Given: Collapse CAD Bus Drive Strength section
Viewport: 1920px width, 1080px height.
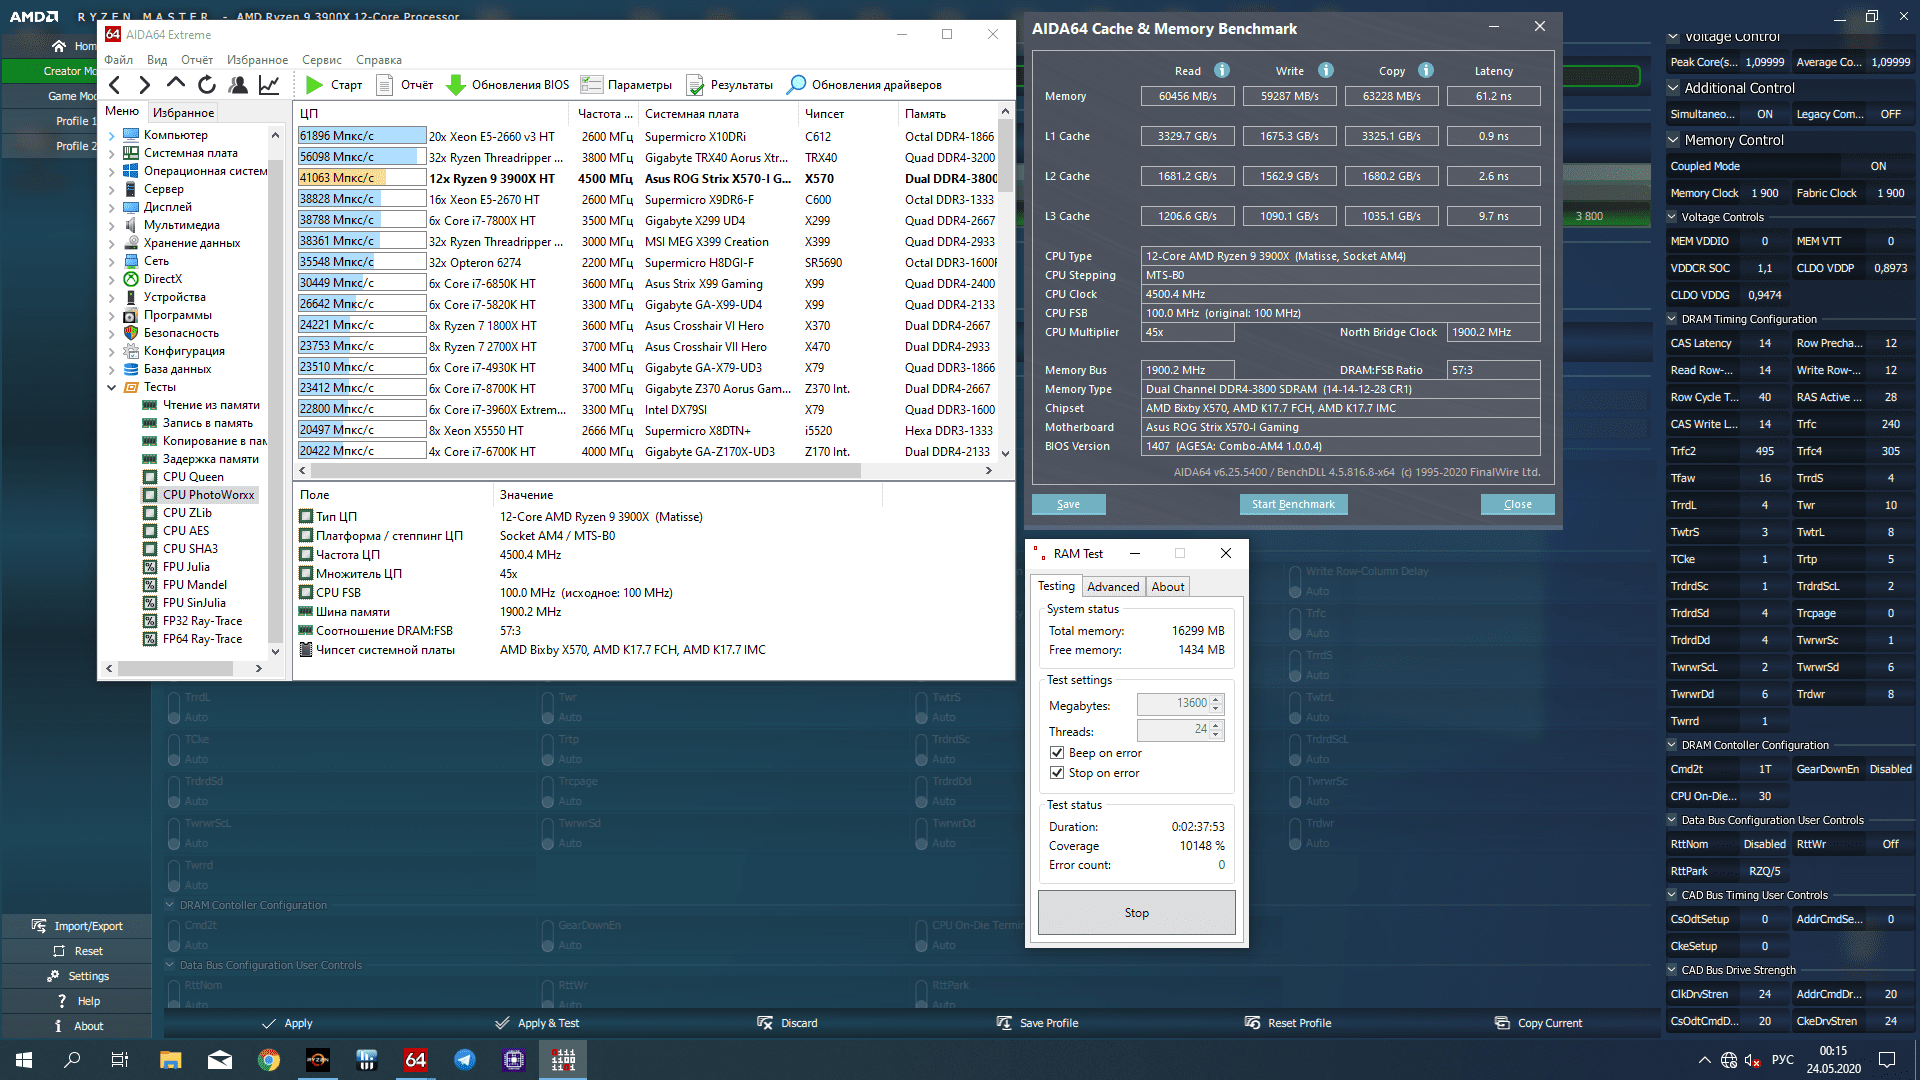Looking at the screenshot, I should (x=1673, y=970).
